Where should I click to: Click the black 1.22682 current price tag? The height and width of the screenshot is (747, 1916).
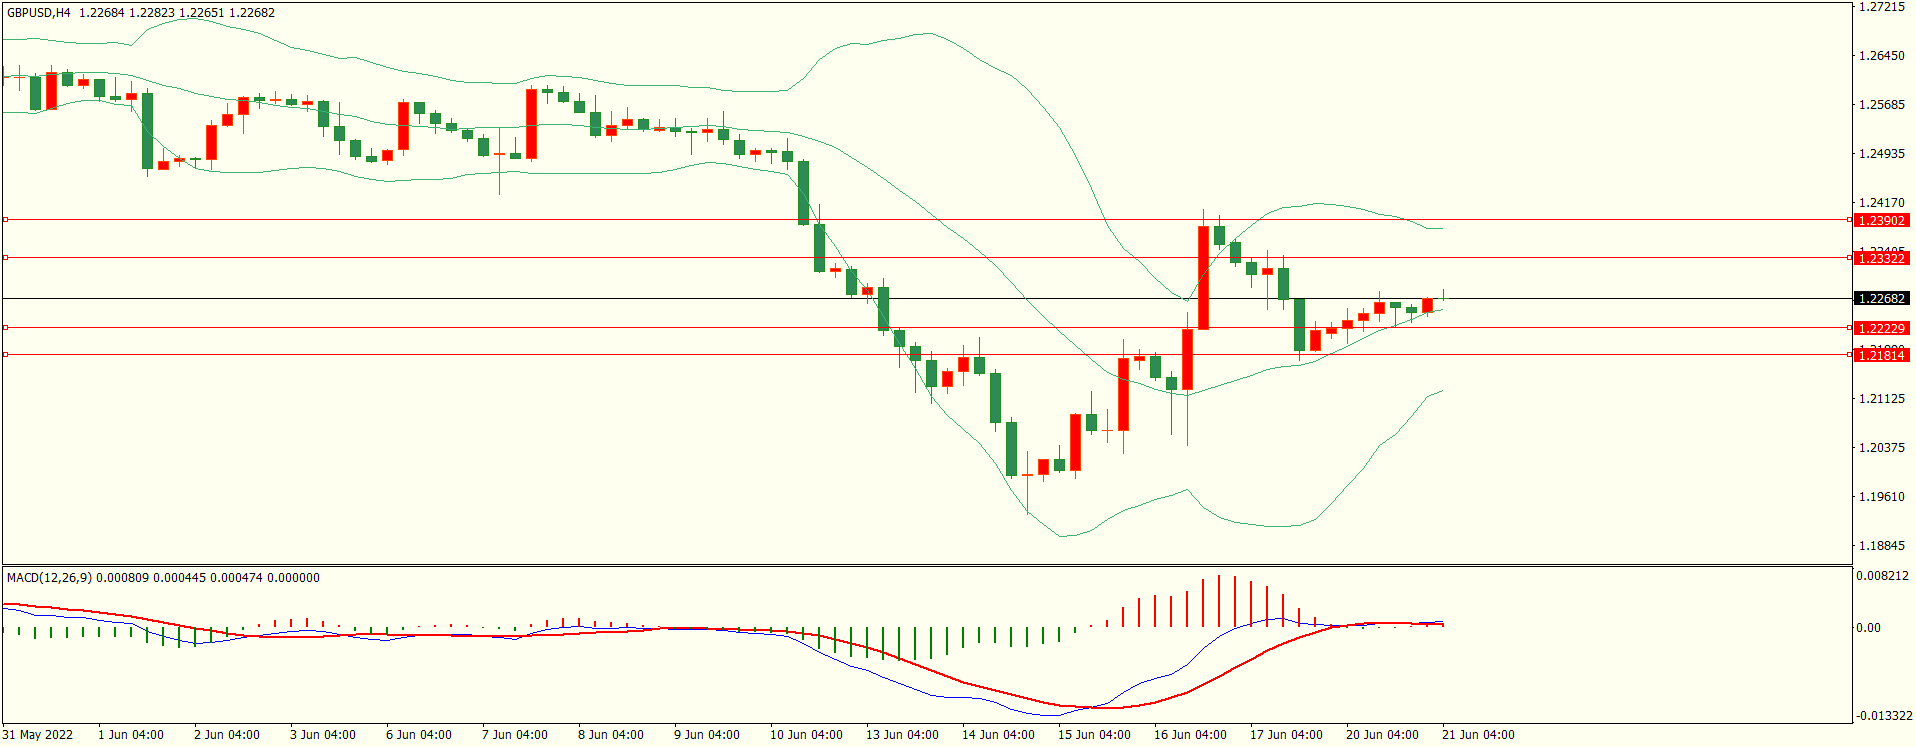[1881, 298]
